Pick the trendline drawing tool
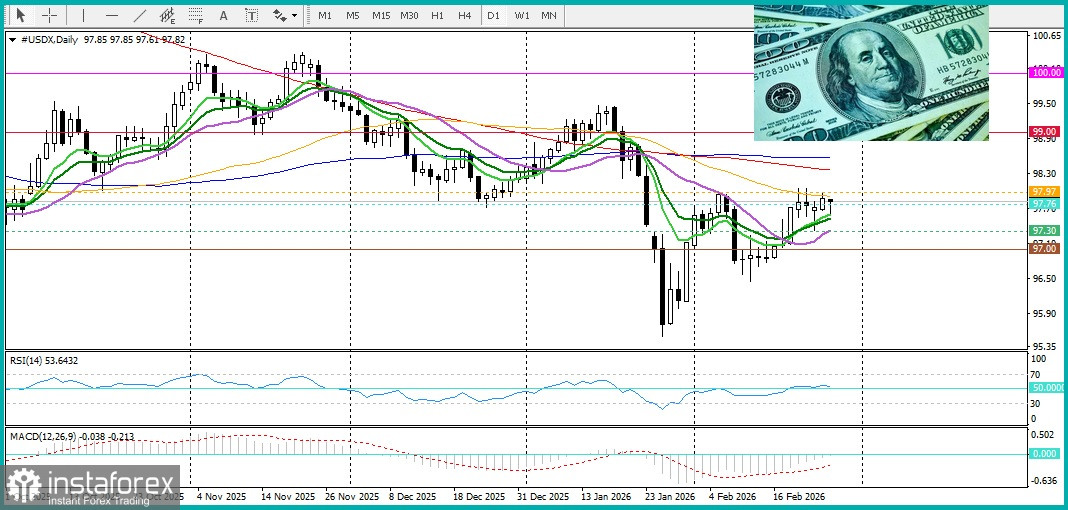Image resolution: width=1068 pixels, height=510 pixels. coord(140,16)
